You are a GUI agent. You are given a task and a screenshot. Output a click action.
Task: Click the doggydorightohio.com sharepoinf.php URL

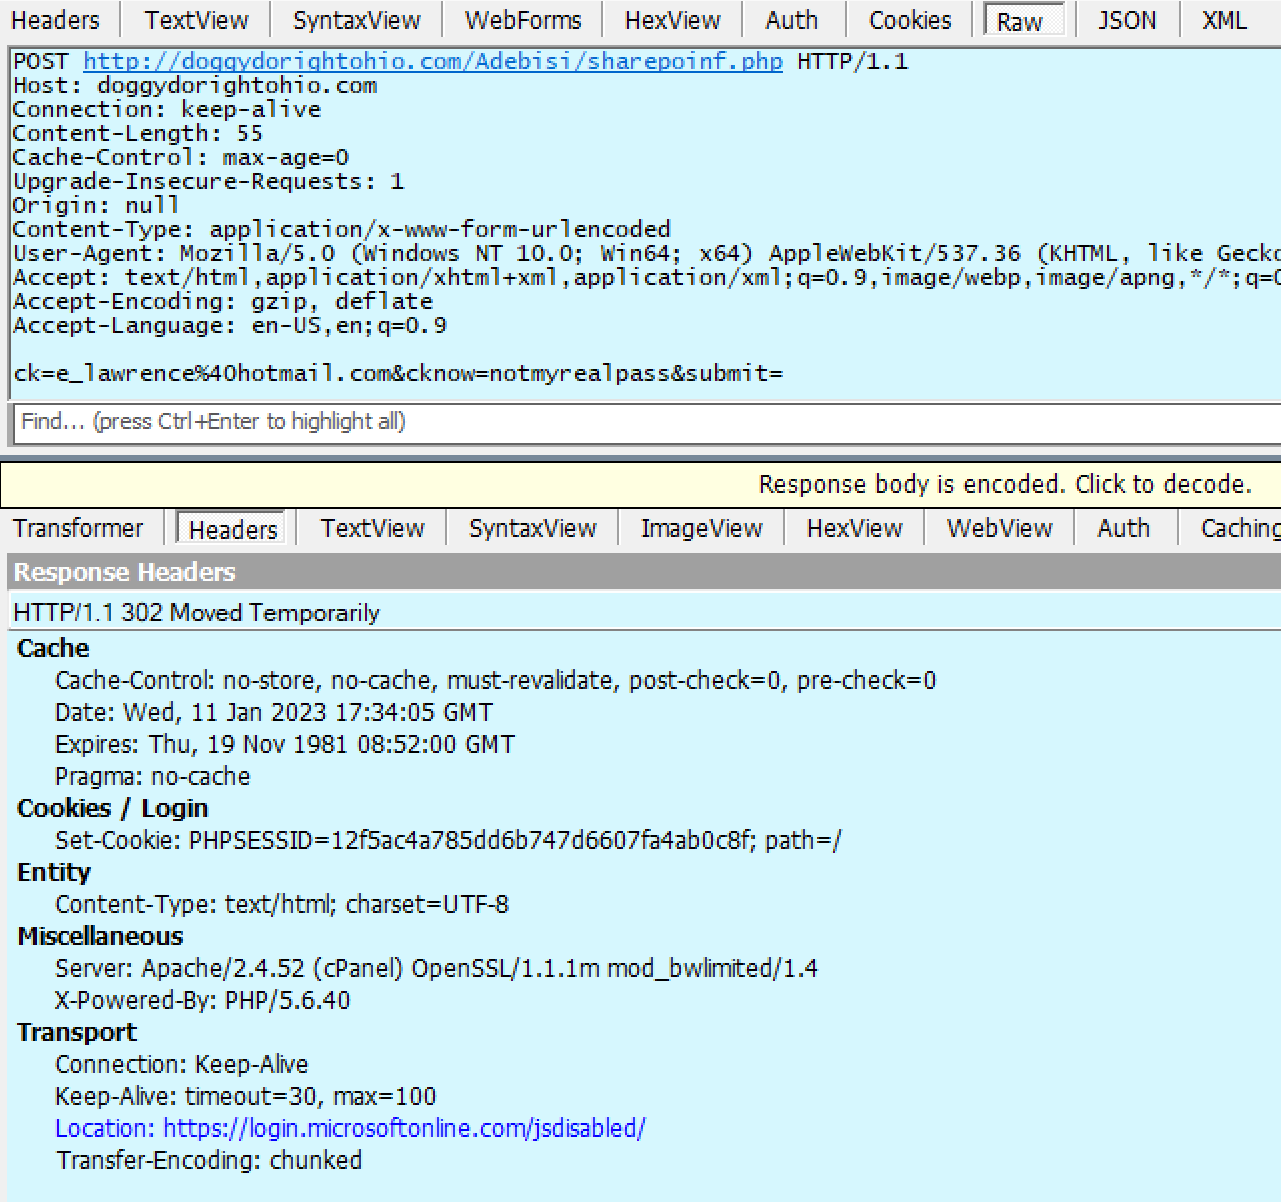[x=432, y=62]
